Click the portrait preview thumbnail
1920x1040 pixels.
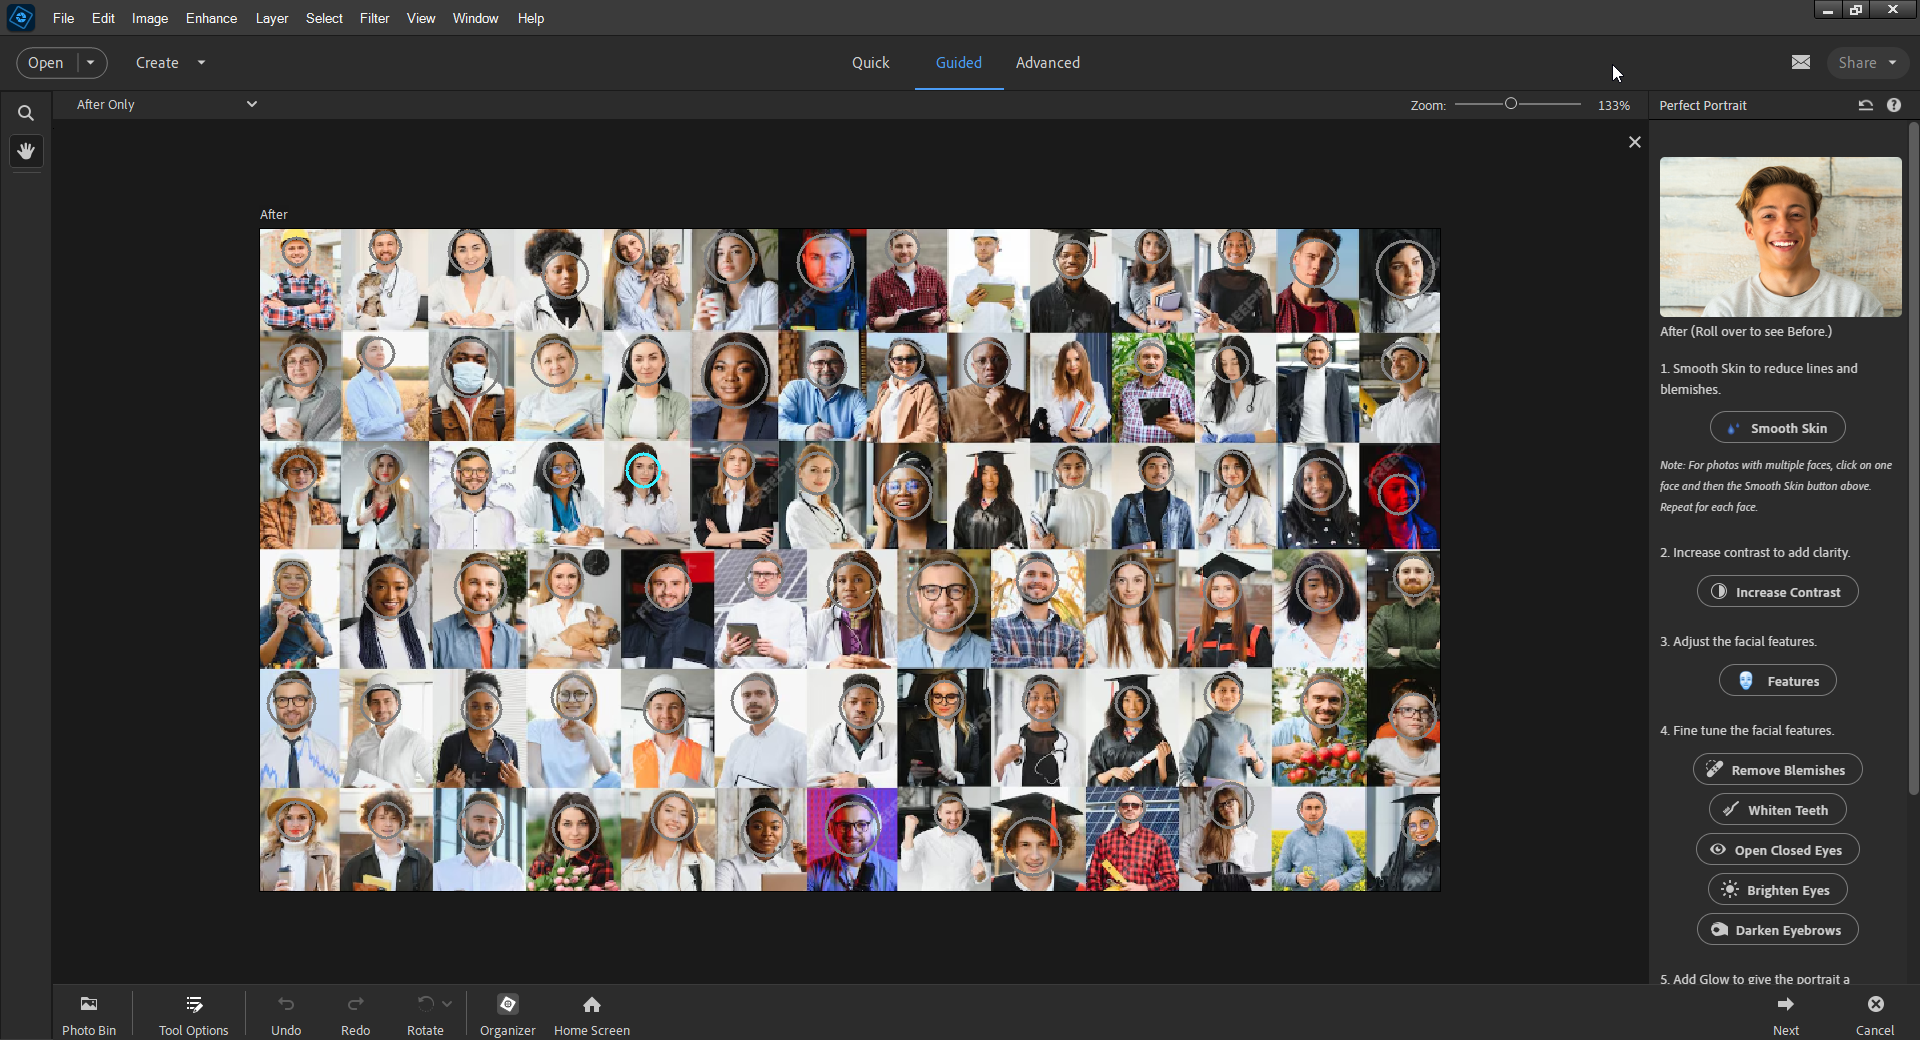tap(1780, 237)
